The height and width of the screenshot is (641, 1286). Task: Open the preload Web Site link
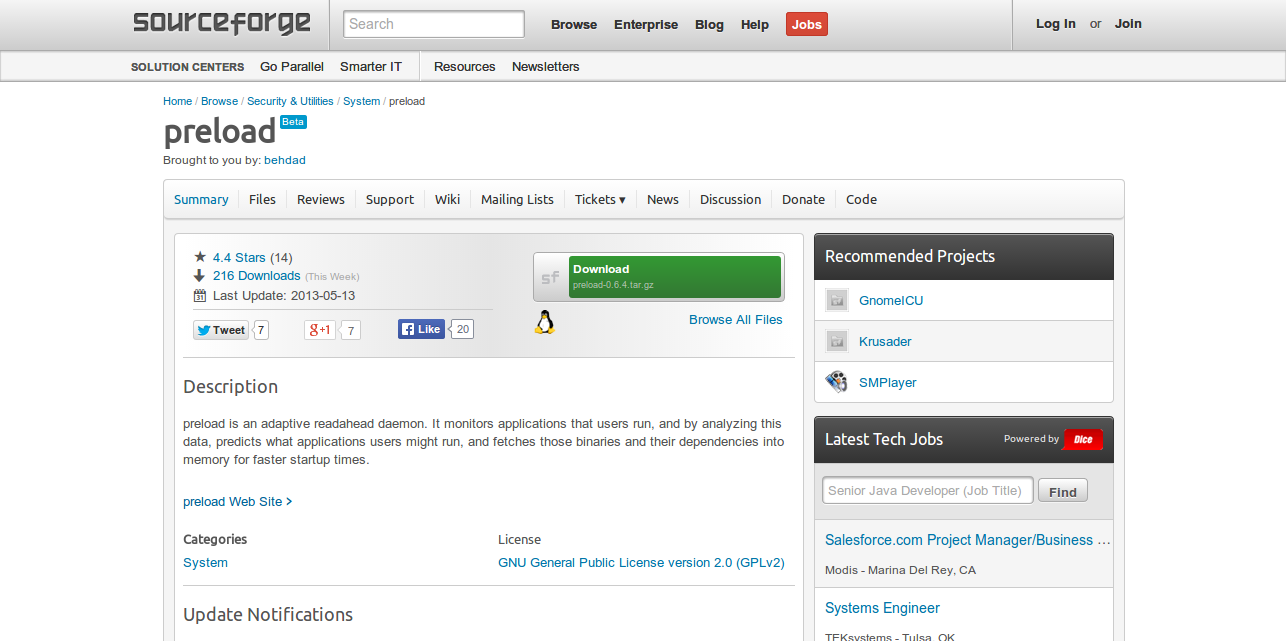point(238,502)
